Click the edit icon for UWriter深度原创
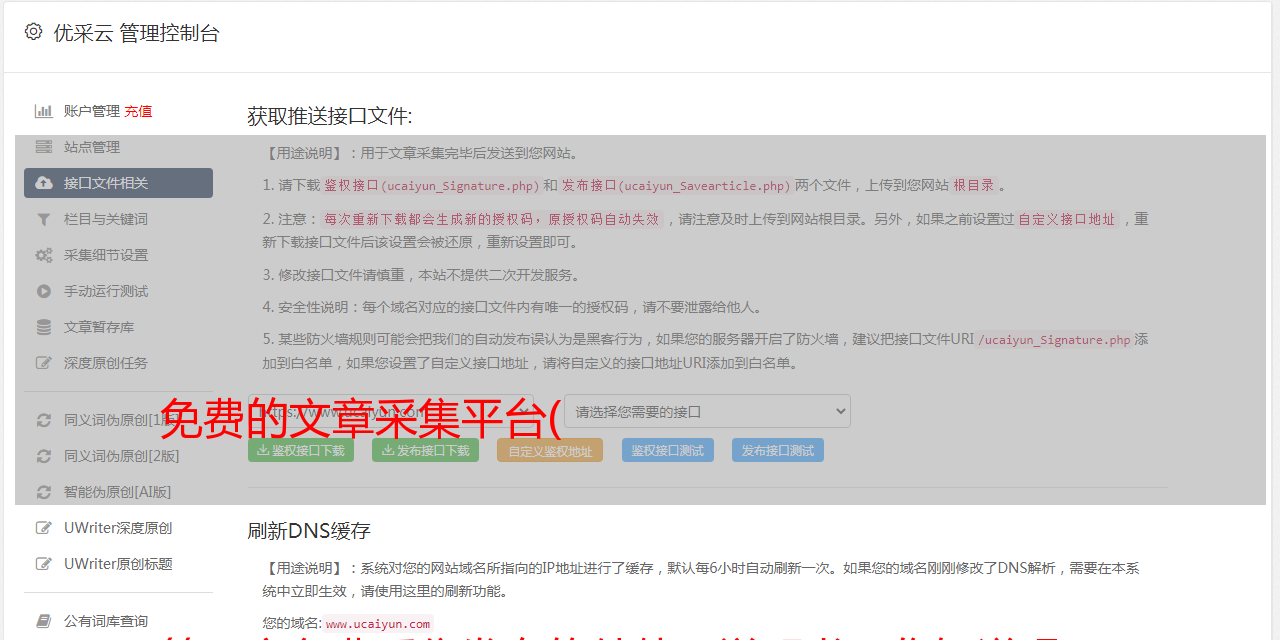This screenshot has height=640, width=1280. pos(44,528)
